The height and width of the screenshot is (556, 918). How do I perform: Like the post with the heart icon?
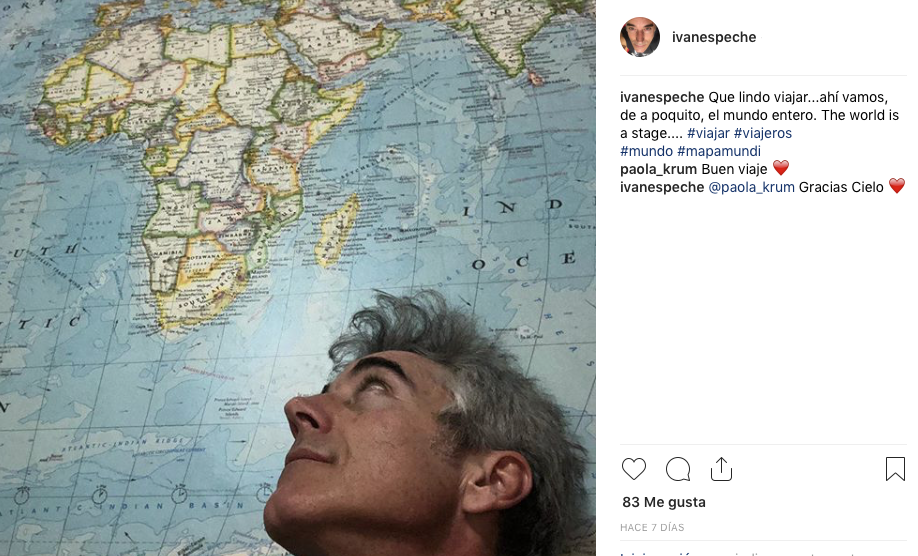click(x=633, y=469)
